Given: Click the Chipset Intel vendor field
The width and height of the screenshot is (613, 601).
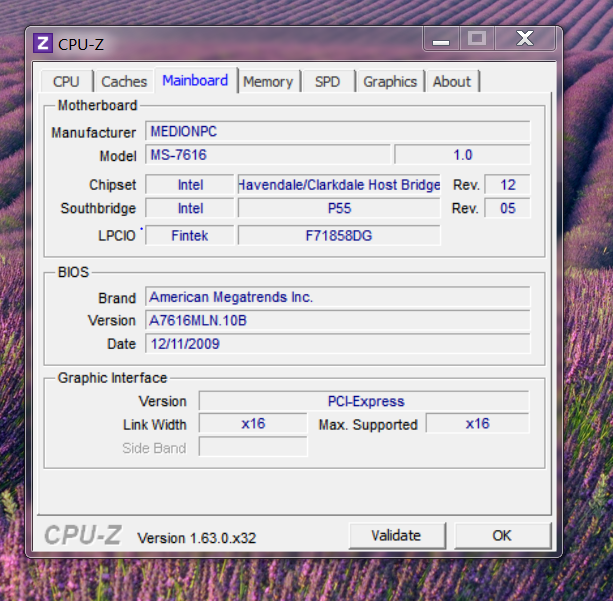Looking at the screenshot, I should 190,185.
